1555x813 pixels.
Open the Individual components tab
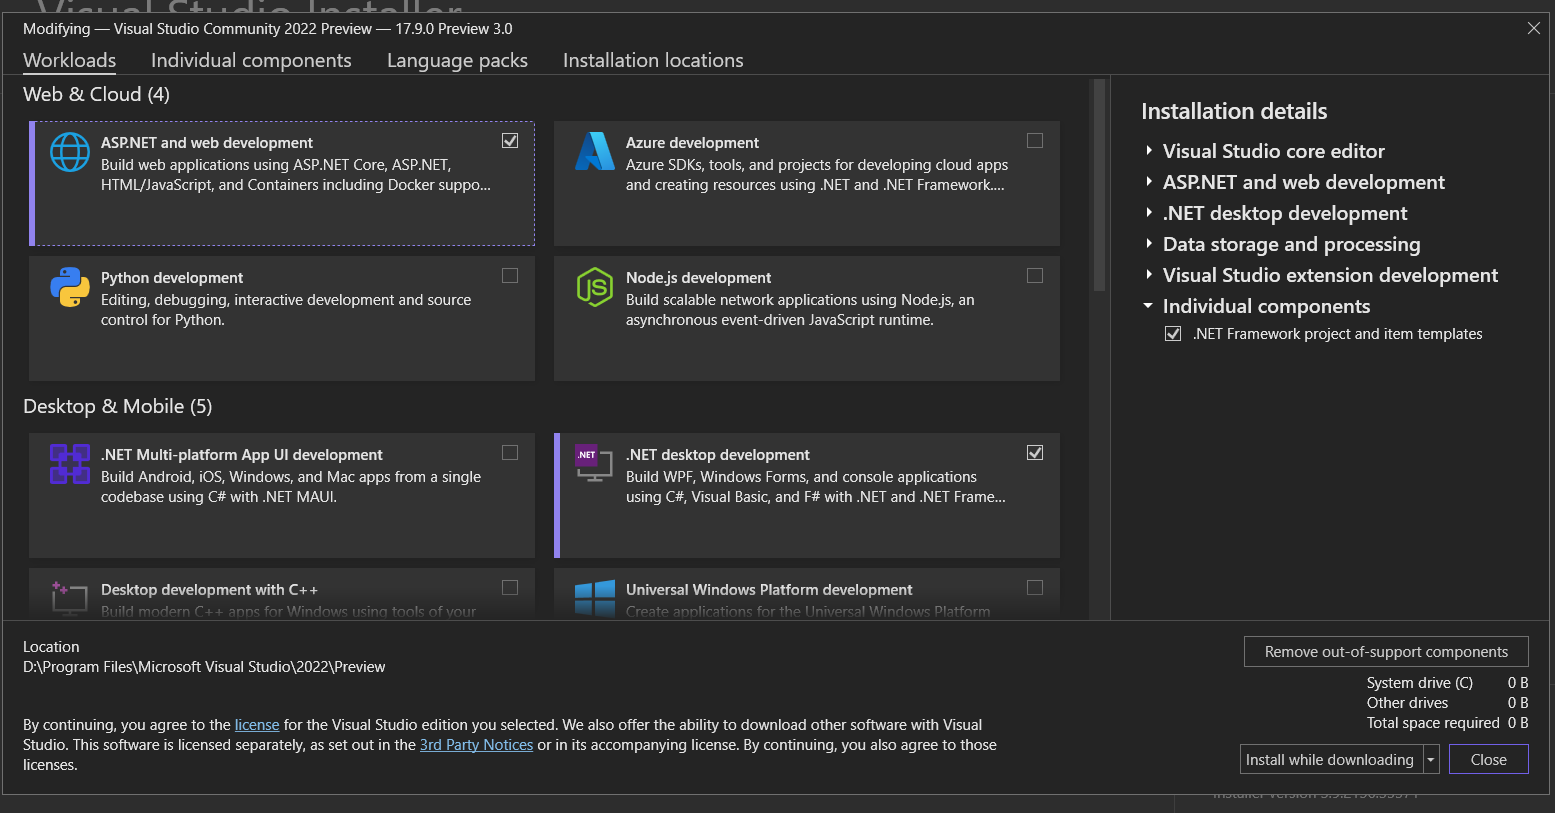[251, 60]
